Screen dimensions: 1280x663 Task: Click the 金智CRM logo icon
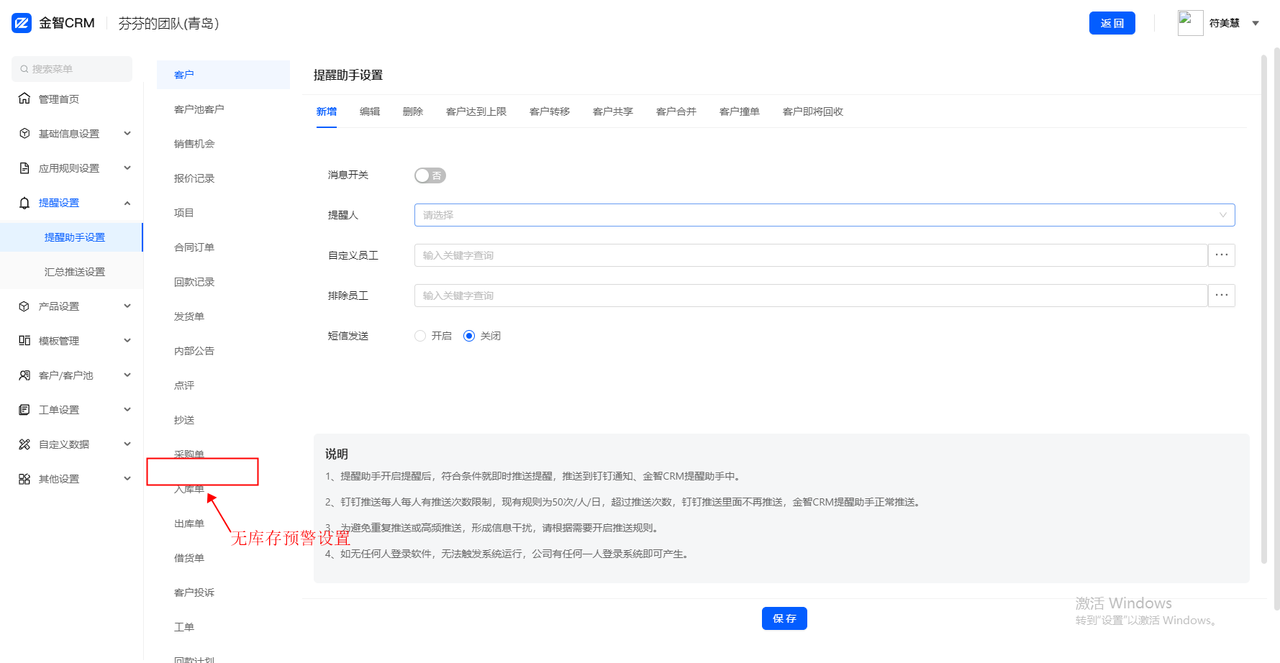[22, 23]
